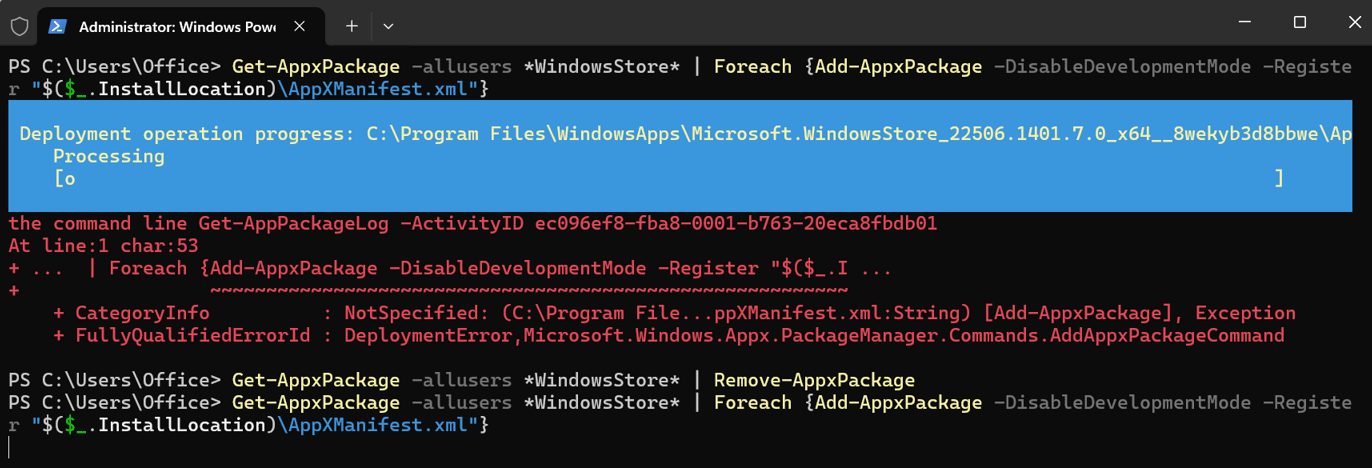Click the "Processing" status text
The image size is (1372, 468).
pos(108,156)
